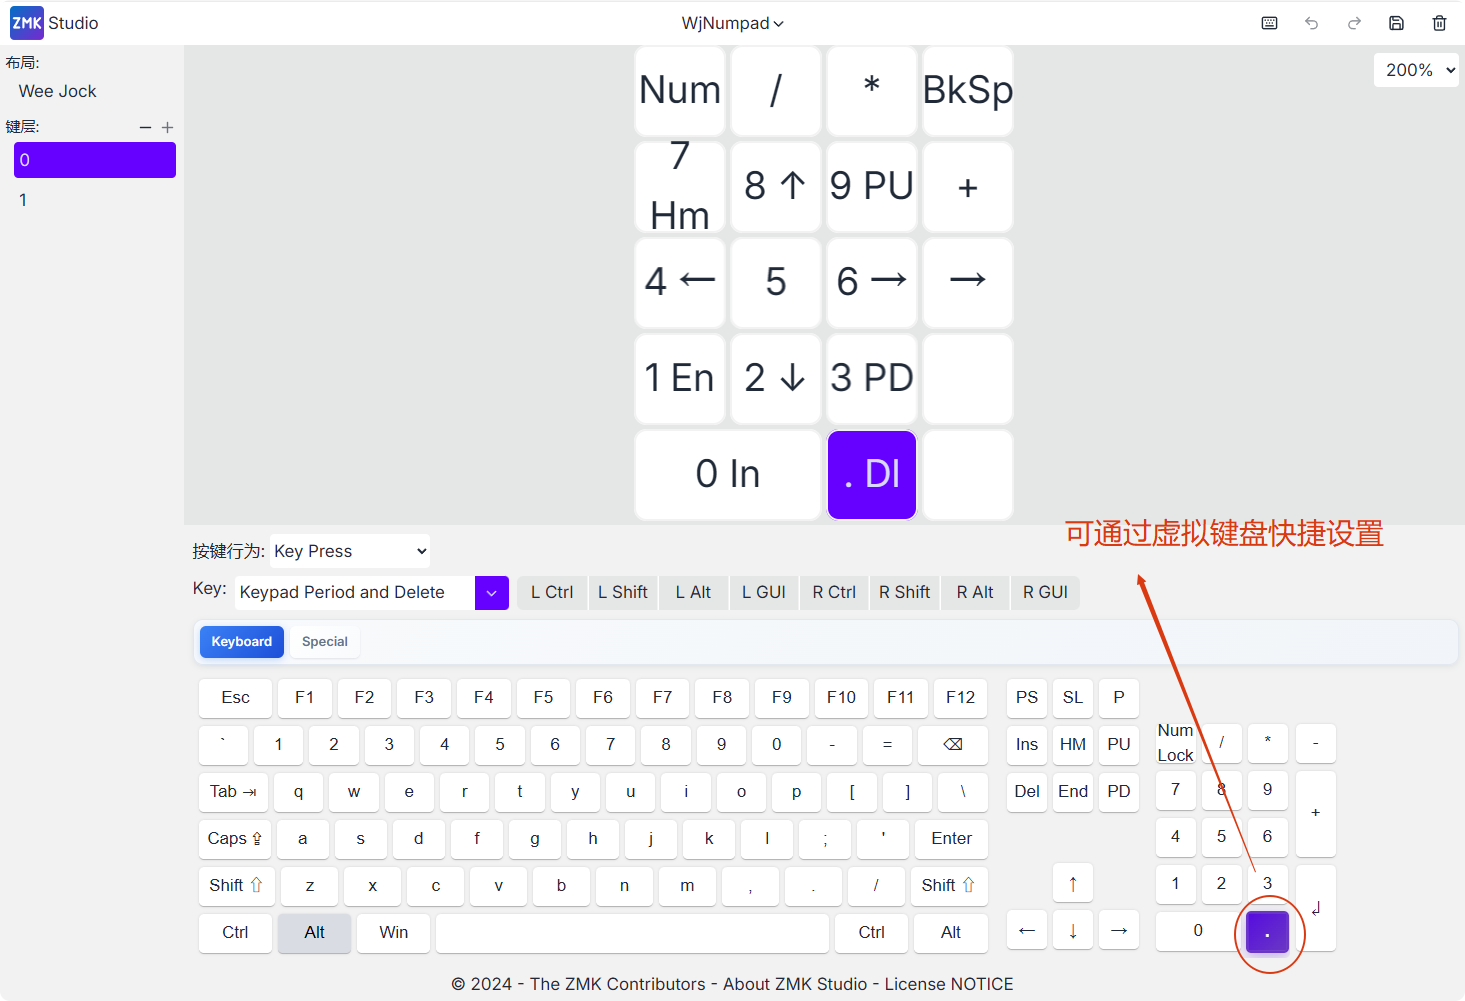The height and width of the screenshot is (1001, 1465).
Task: Select the 5 key on the layout
Action: coord(776,283)
